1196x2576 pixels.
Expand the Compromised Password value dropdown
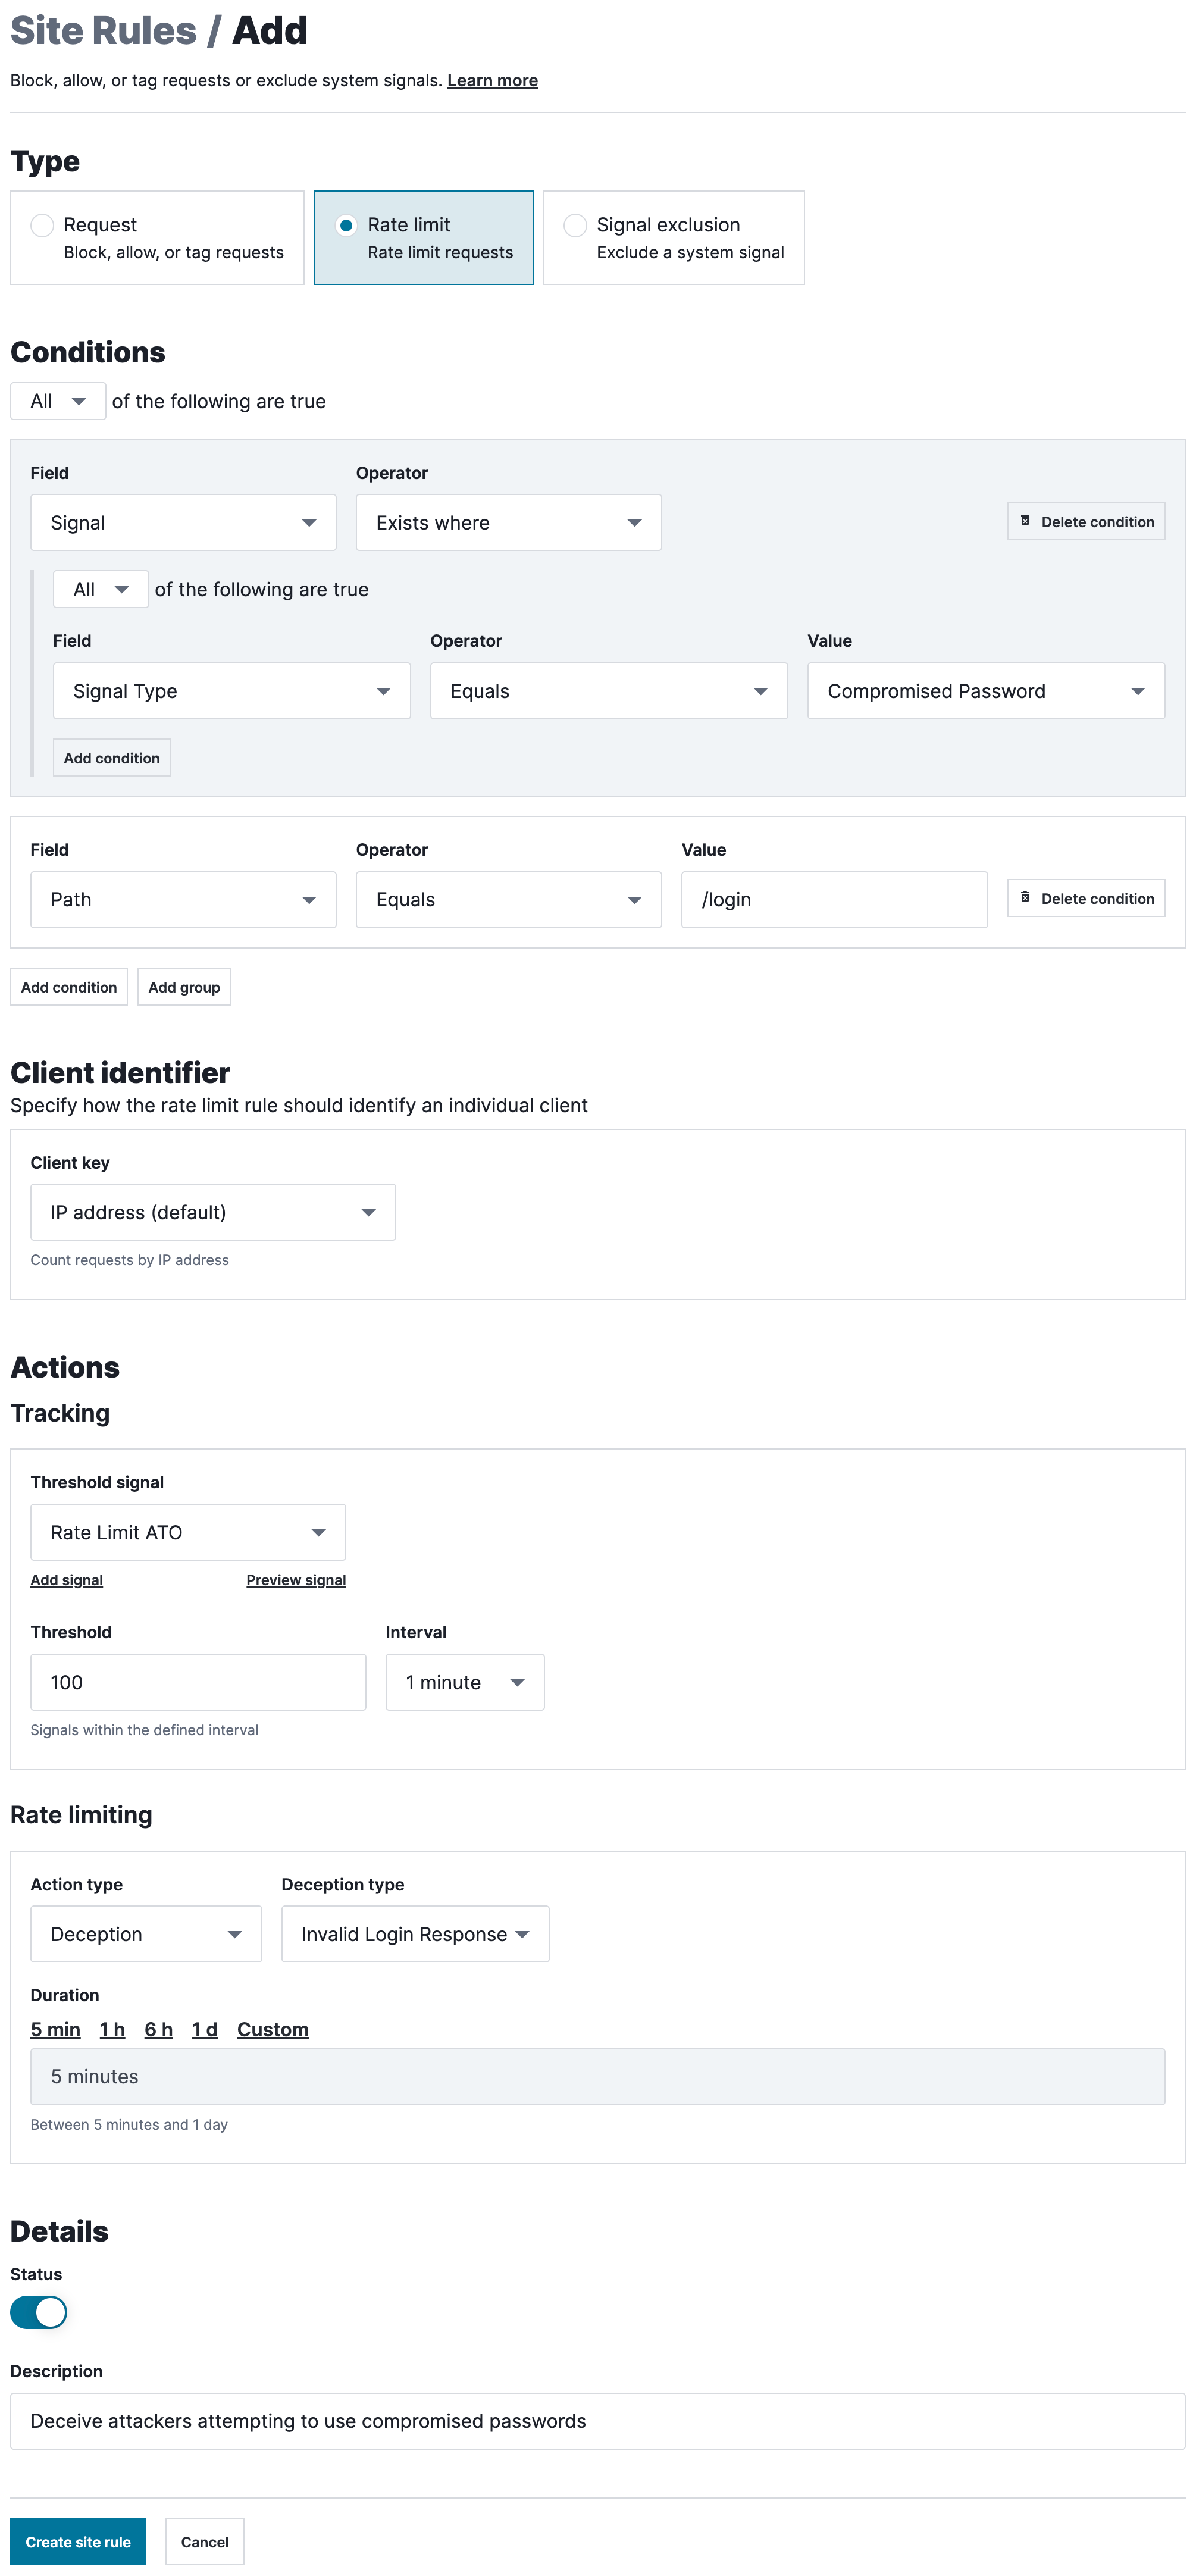[x=985, y=691]
